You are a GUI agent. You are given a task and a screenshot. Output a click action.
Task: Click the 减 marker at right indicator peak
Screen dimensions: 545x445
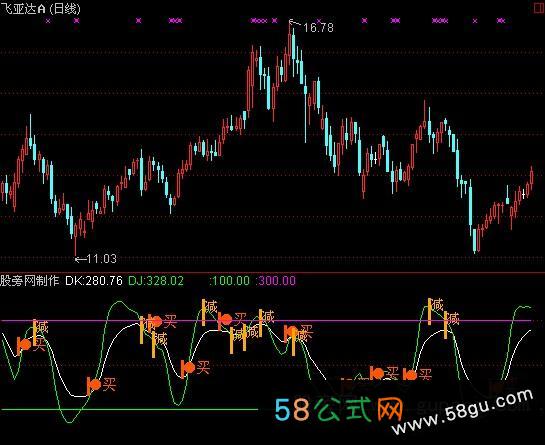[x=437, y=305]
